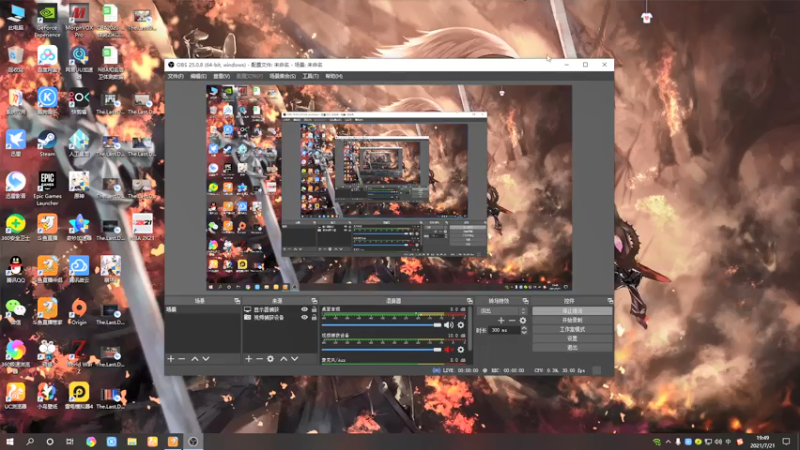Toggle visibility eye of the display capture source
The image size is (800, 450).
coord(305,310)
